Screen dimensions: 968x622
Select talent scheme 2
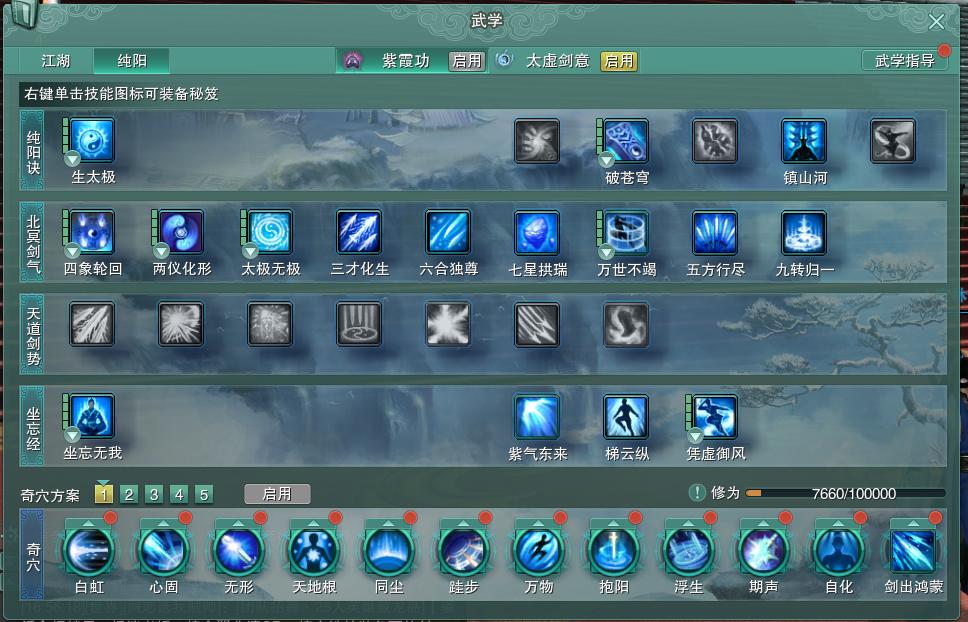point(128,494)
